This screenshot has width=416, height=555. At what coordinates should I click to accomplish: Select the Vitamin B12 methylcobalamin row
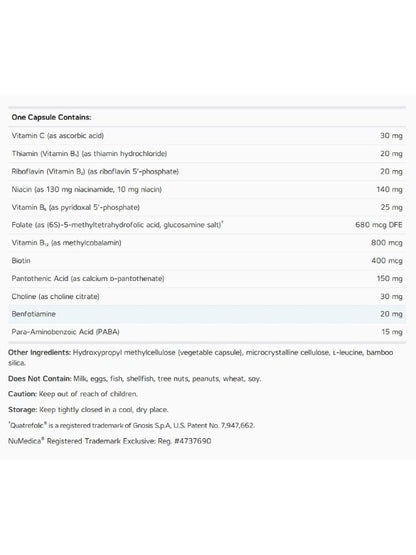(x=207, y=243)
